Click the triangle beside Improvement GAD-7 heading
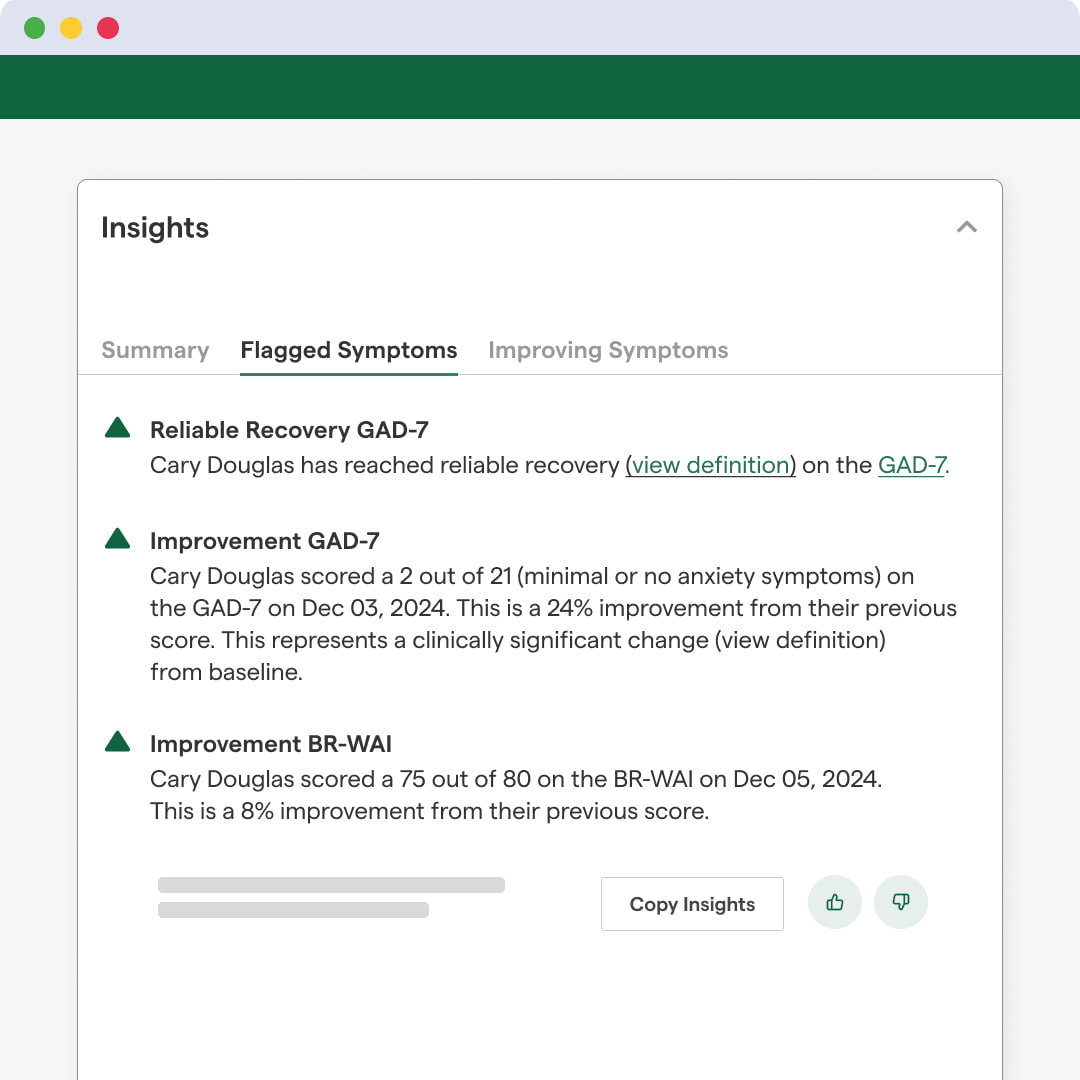This screenshot has height=1080, width=1080. (x=118, y=540)
